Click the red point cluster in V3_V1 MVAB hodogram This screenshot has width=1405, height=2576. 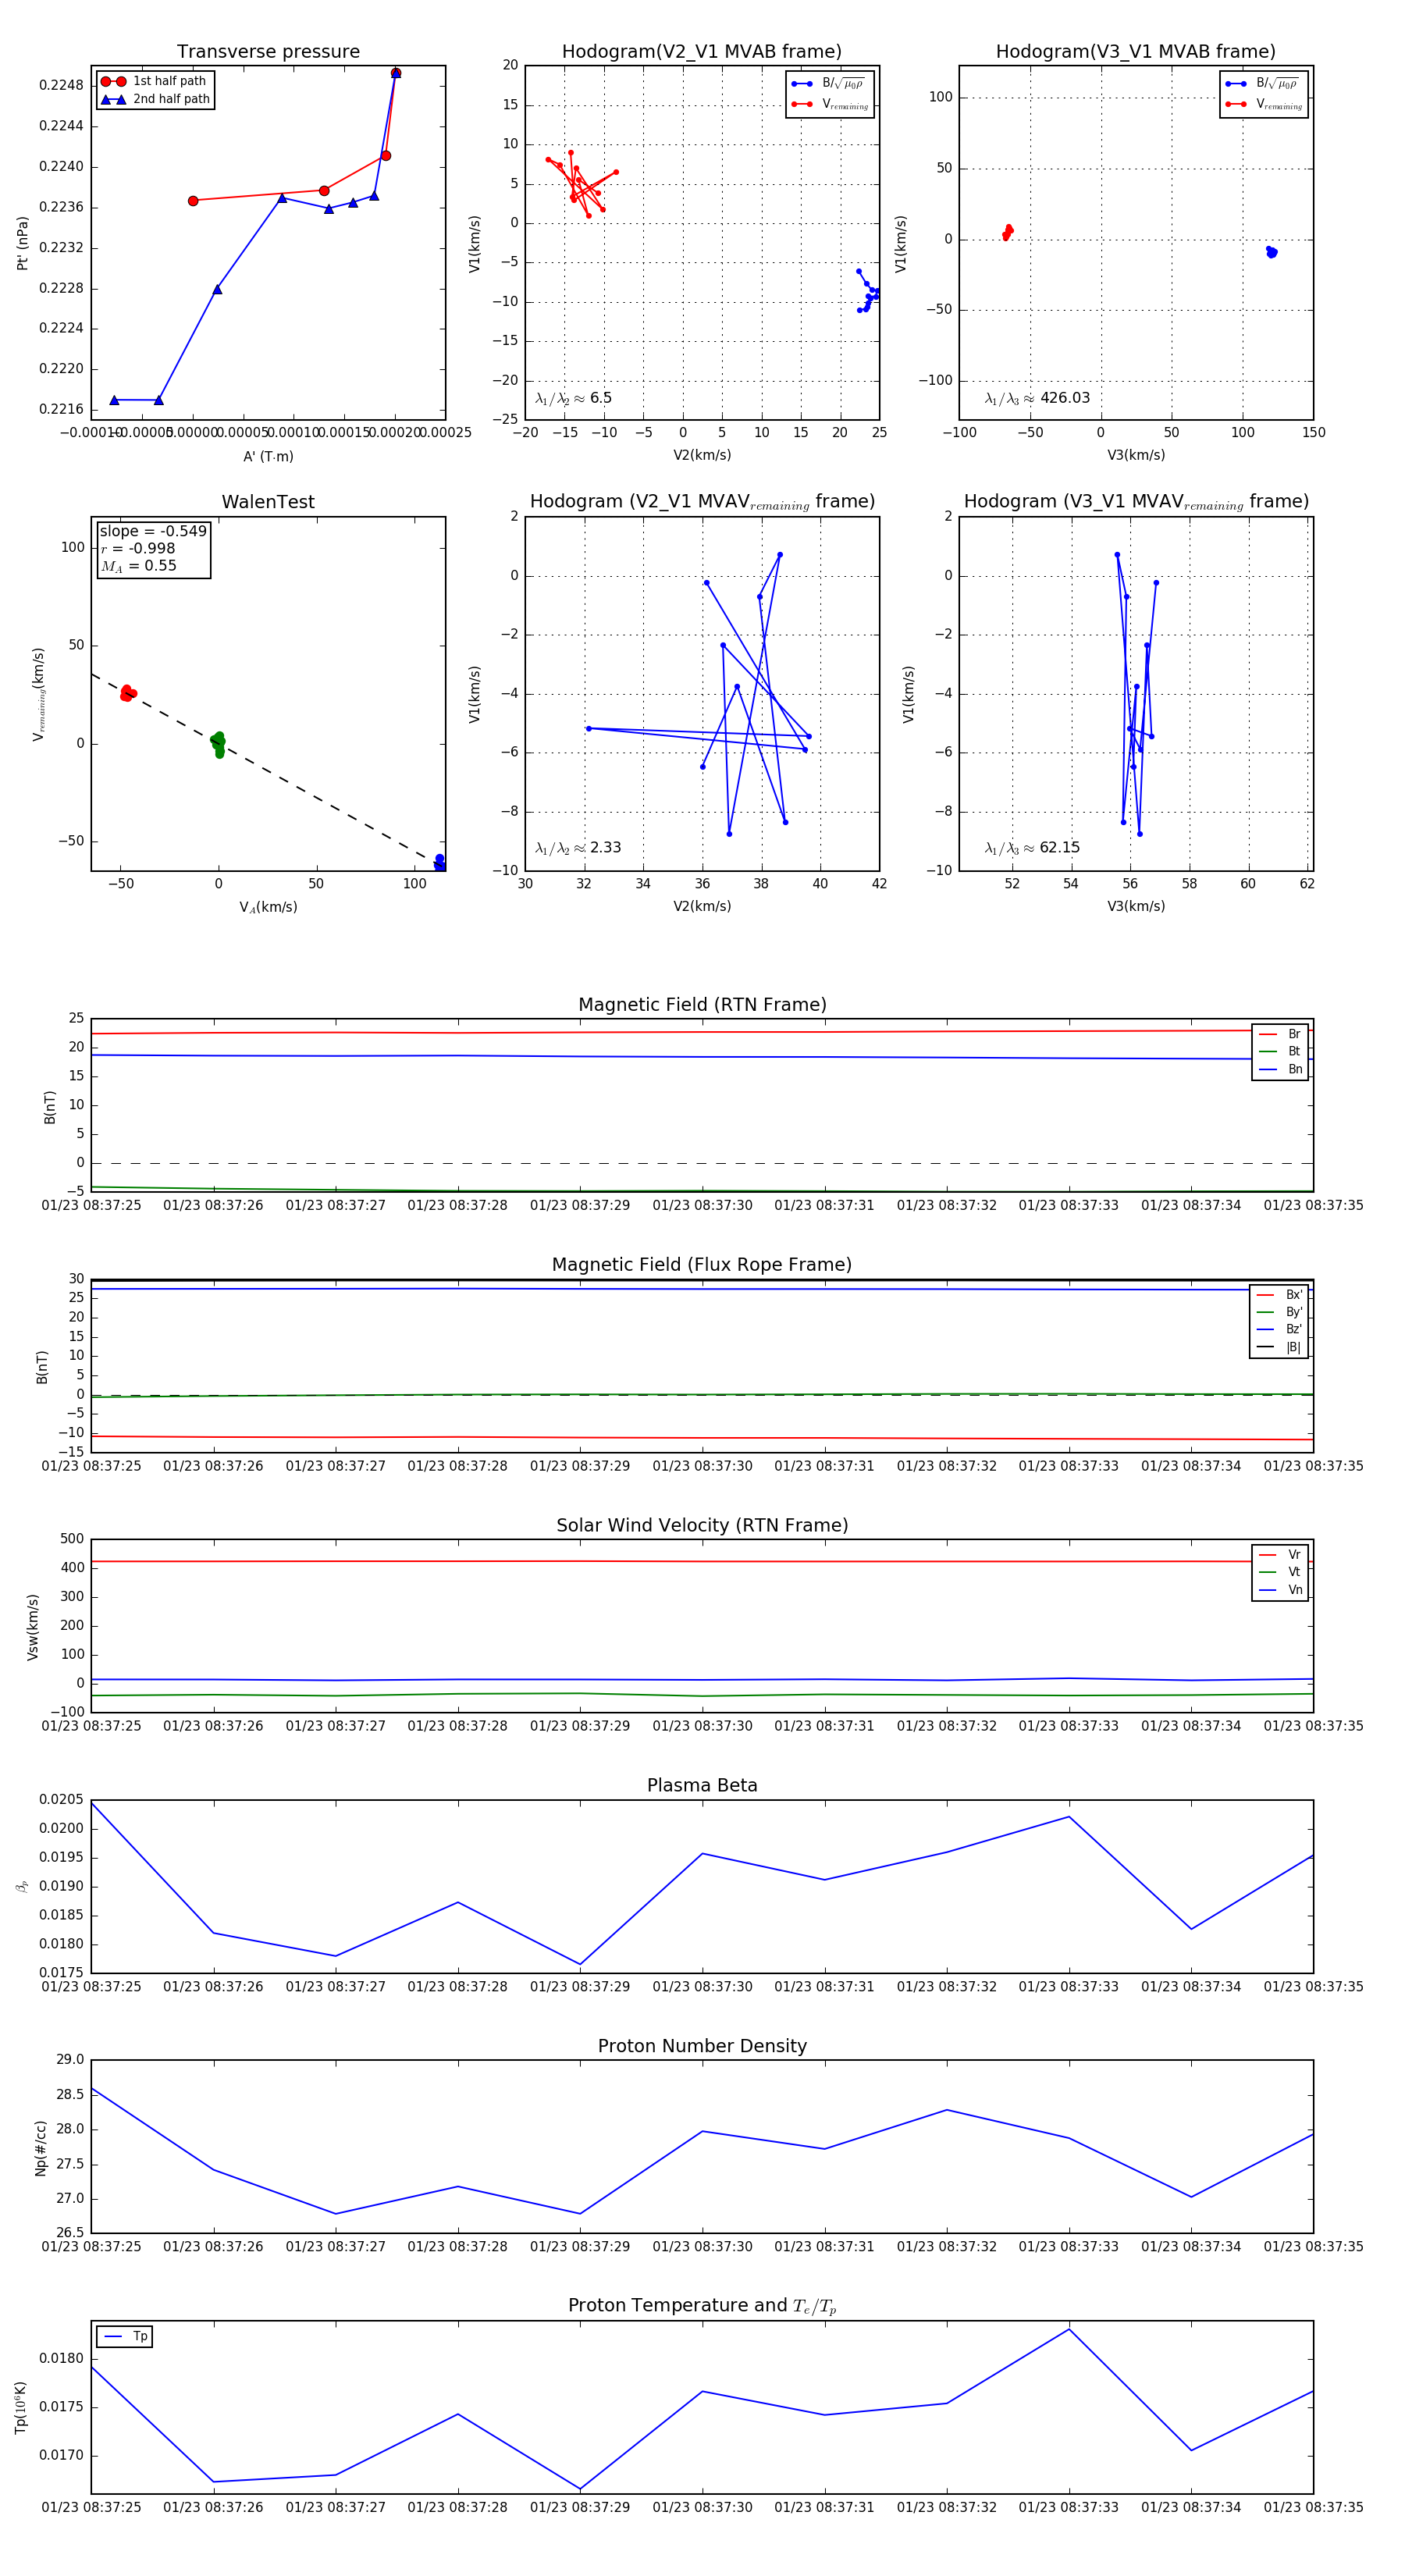tap(1007, 232)
